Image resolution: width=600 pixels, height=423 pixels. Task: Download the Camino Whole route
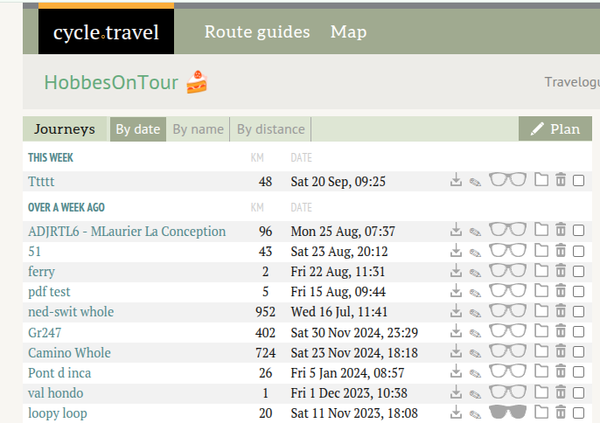point(456,352)
